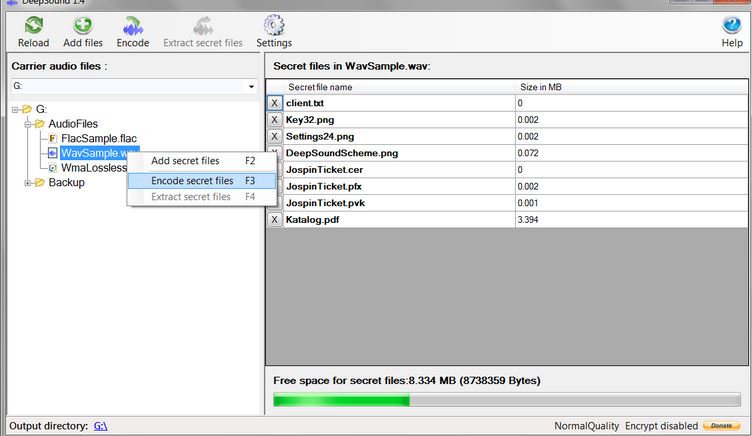Screen dimensions: 752x436
Task: Select the Backup folder in the tree
Action: [x=67, y=182]
